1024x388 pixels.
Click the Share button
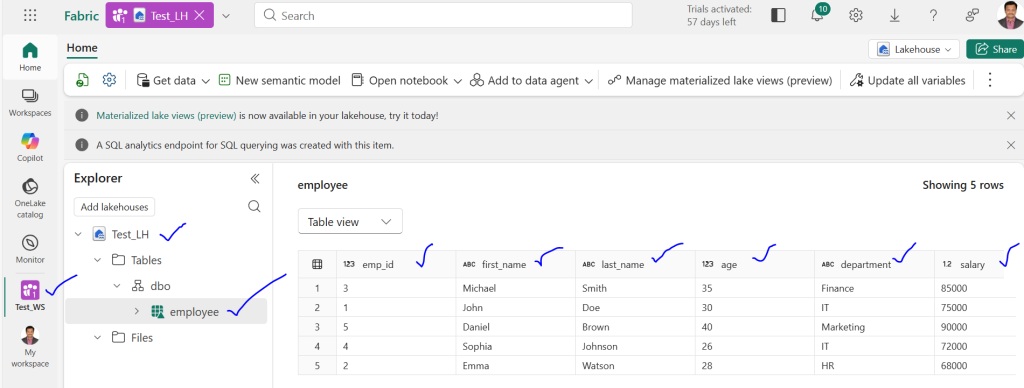click(x=995, y=49)
